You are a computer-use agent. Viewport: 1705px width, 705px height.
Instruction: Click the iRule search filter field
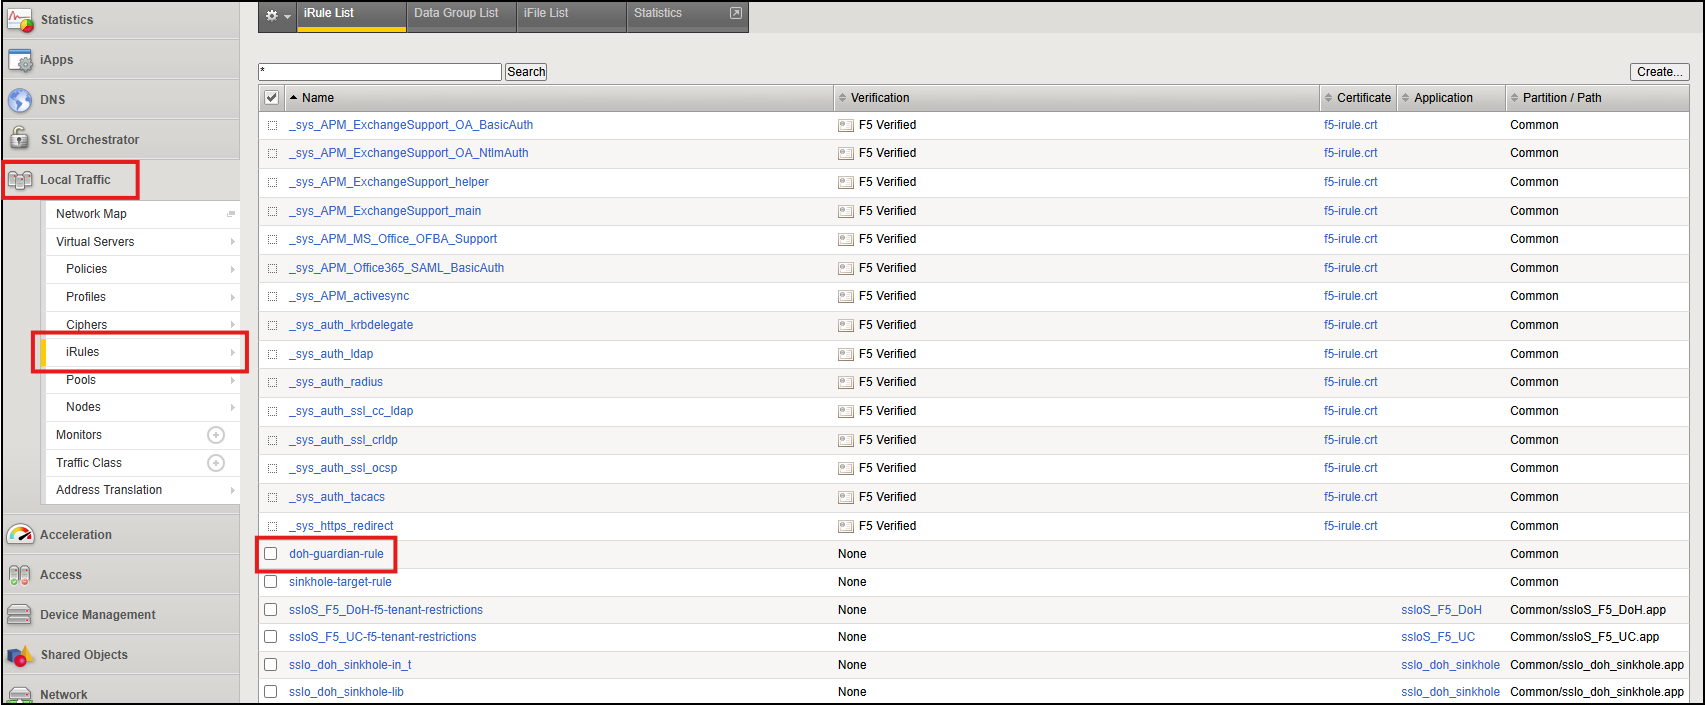380,72
